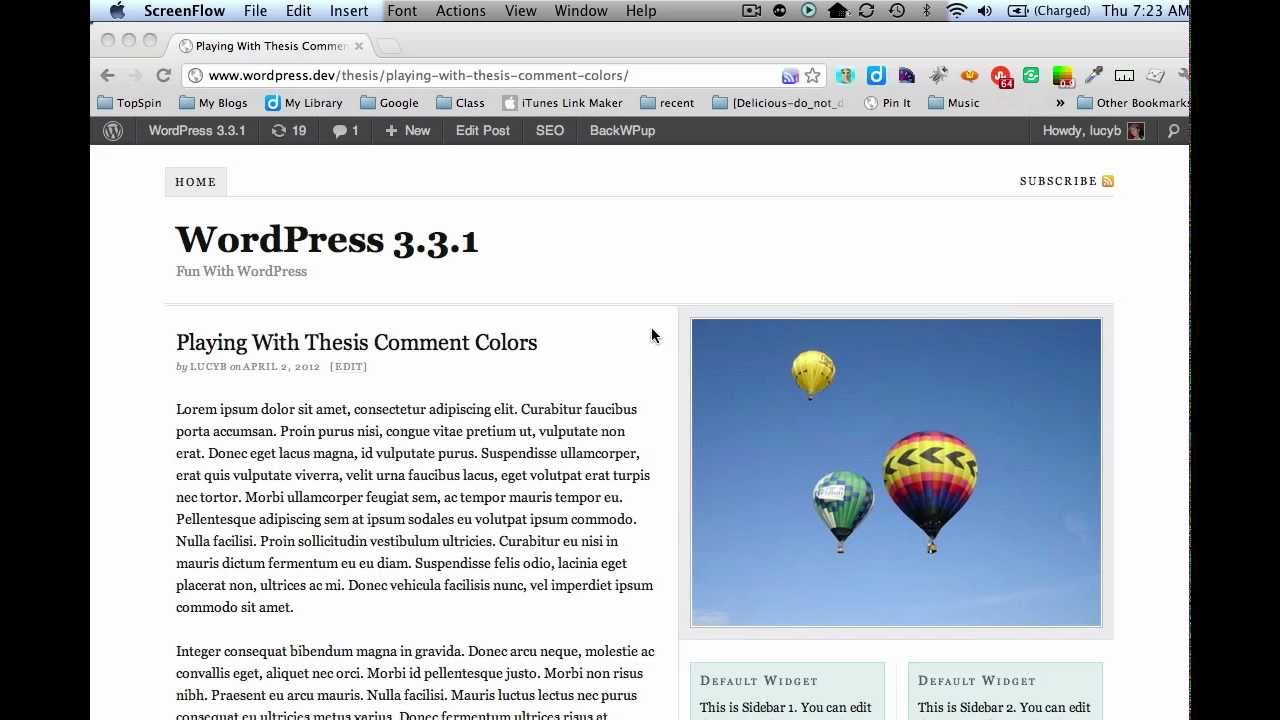Open the Font menu
1280x720 pixels.
tap(402, 10)
